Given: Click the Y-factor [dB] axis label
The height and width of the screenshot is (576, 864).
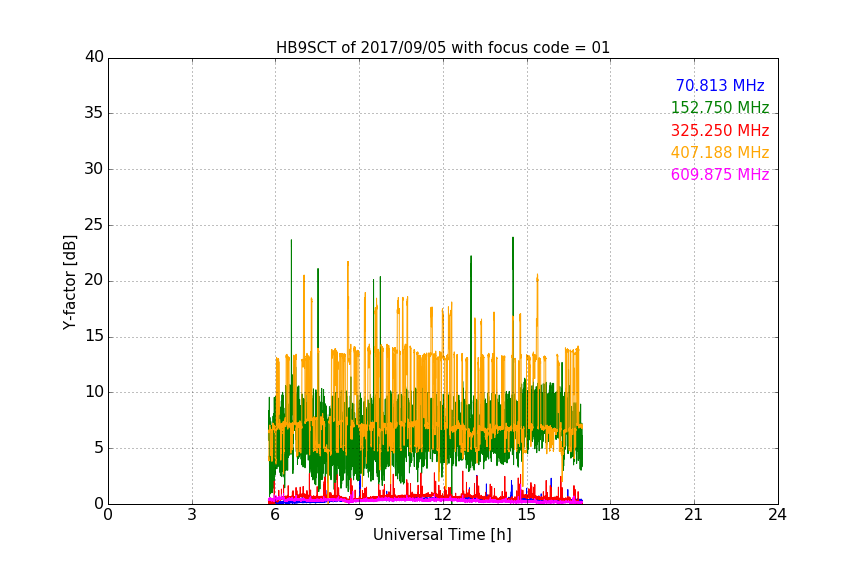Looking at the screenshot, I should [x=69, y=282].
